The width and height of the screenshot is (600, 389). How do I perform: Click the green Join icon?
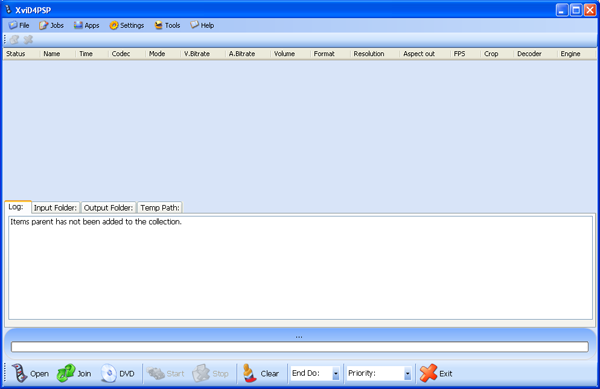[66, 373]
